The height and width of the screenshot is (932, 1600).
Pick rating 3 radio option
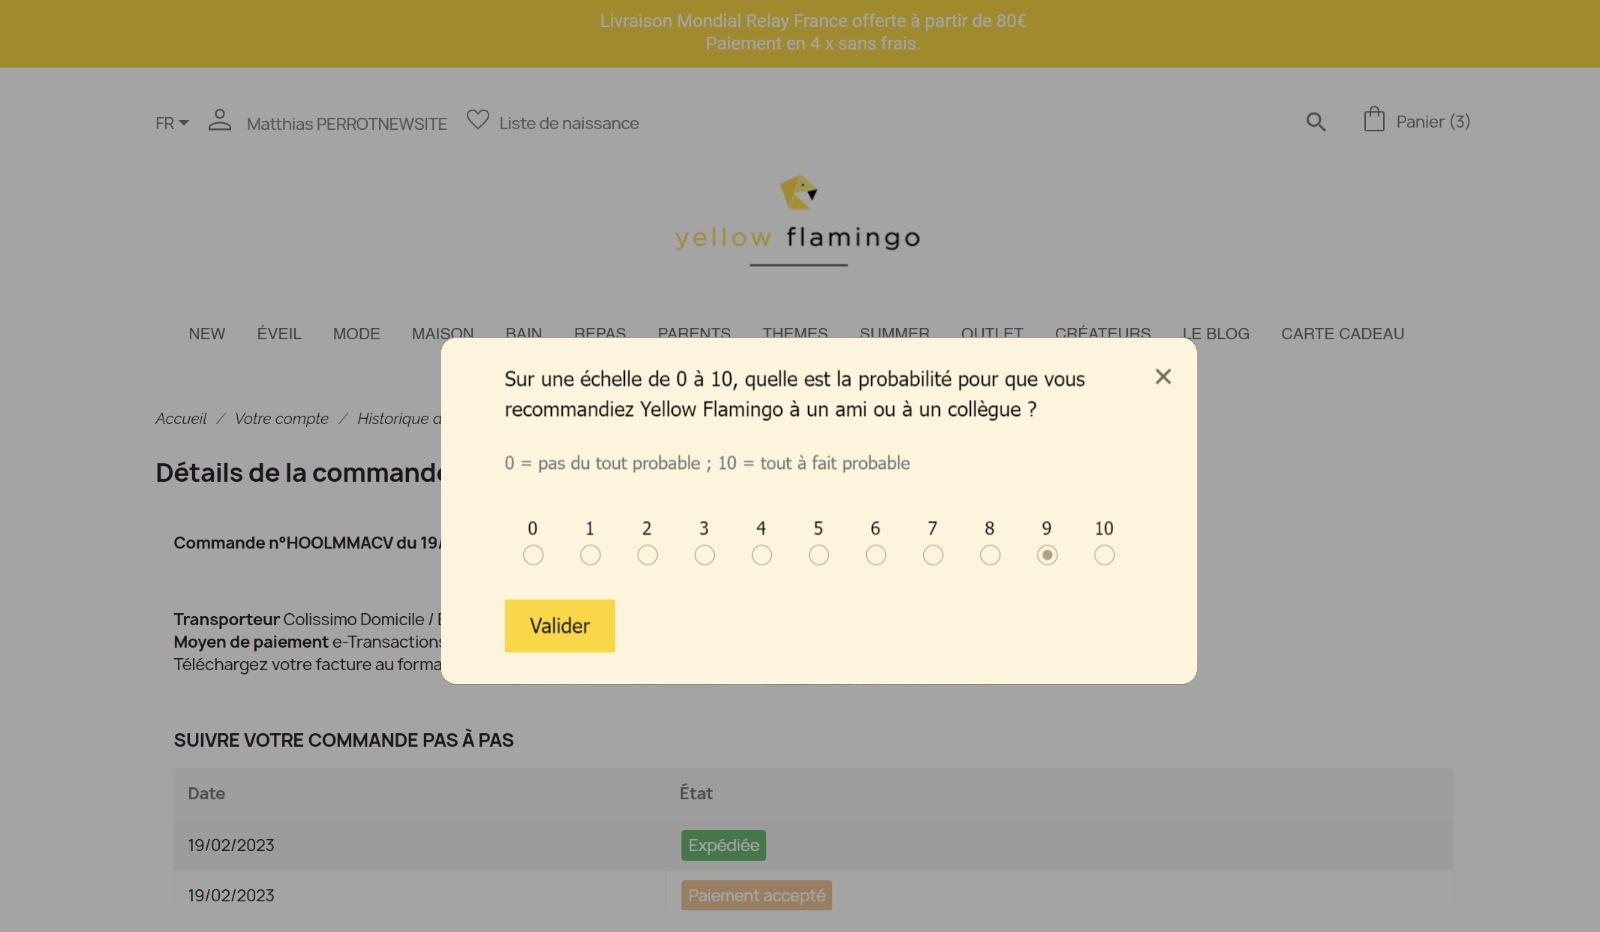tap(705, 555)
